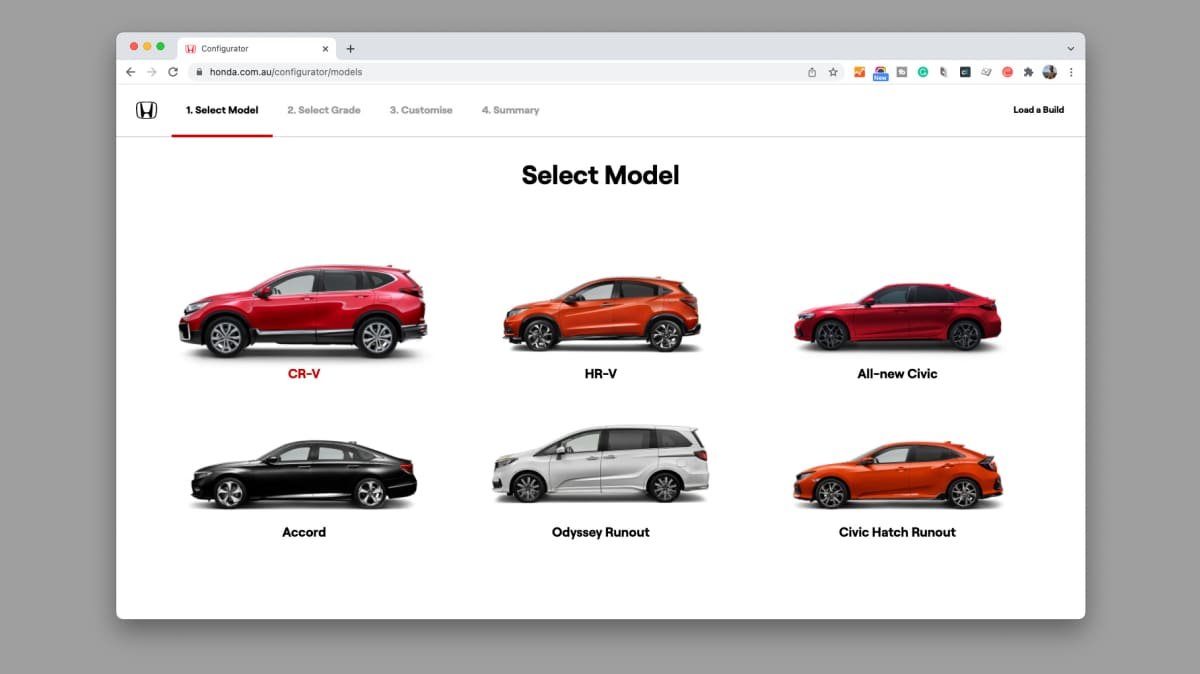Go back with the browser back arrow

(x=131, y=72)
